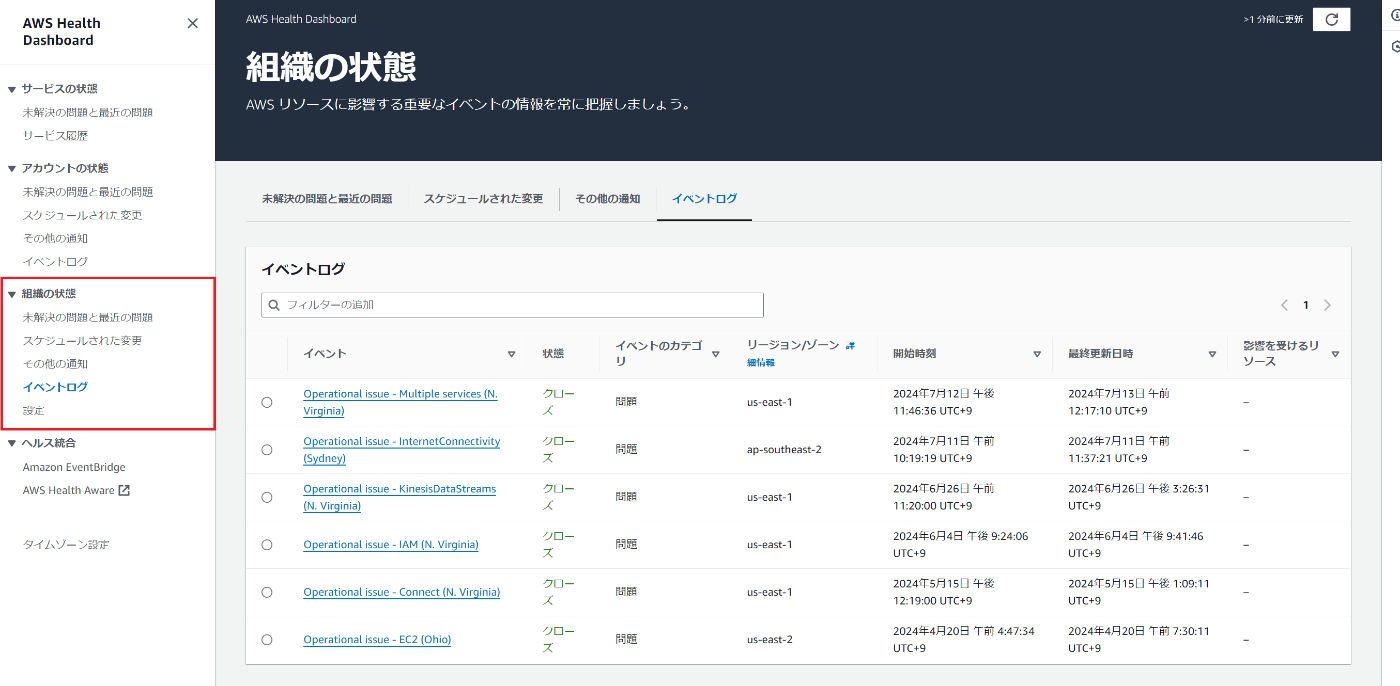
Task: Click the us-east-2 region cell
Action: click(769, 640)
